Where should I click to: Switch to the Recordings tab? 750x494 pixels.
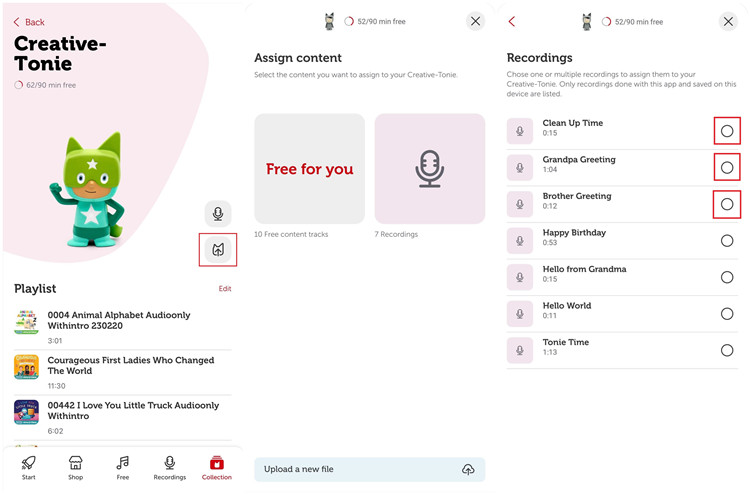coord(170,468)
